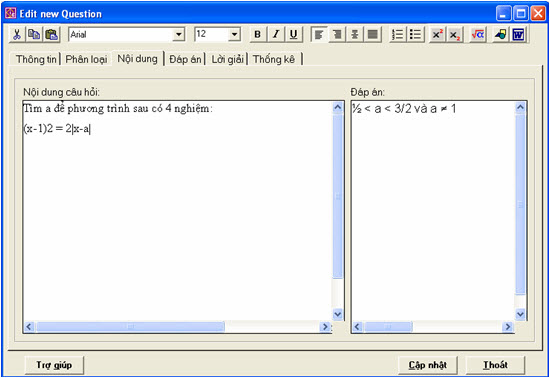Open the Arial font dropdown

pyautogui.click(x=179, y=35)
